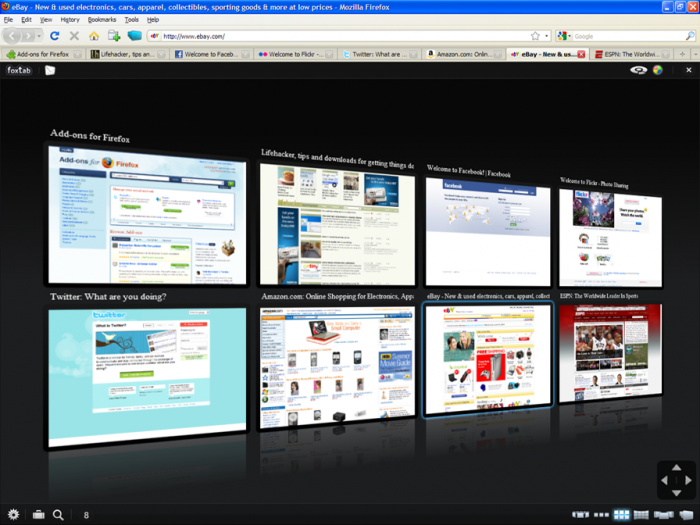
Task: Switch to the Twitter tab
Action: click(379, 54)
